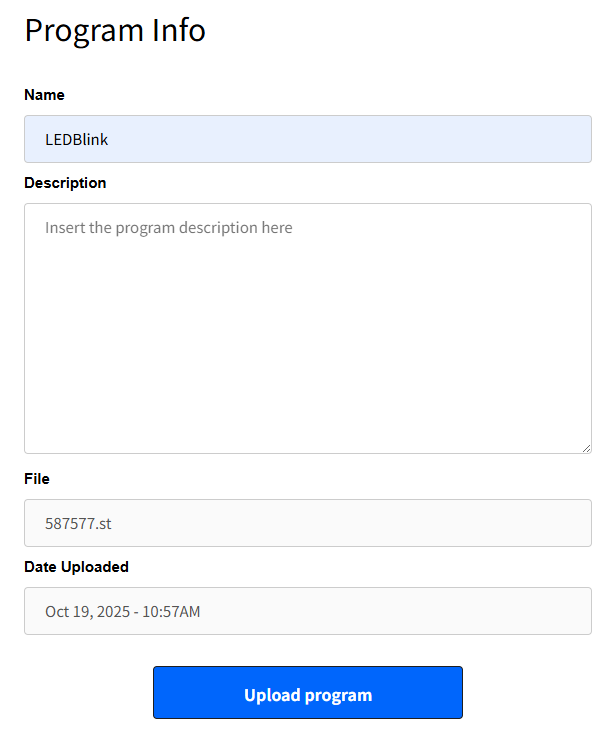
Task: Focus the Name field containing LEDBlink
Action: (307, 139)
